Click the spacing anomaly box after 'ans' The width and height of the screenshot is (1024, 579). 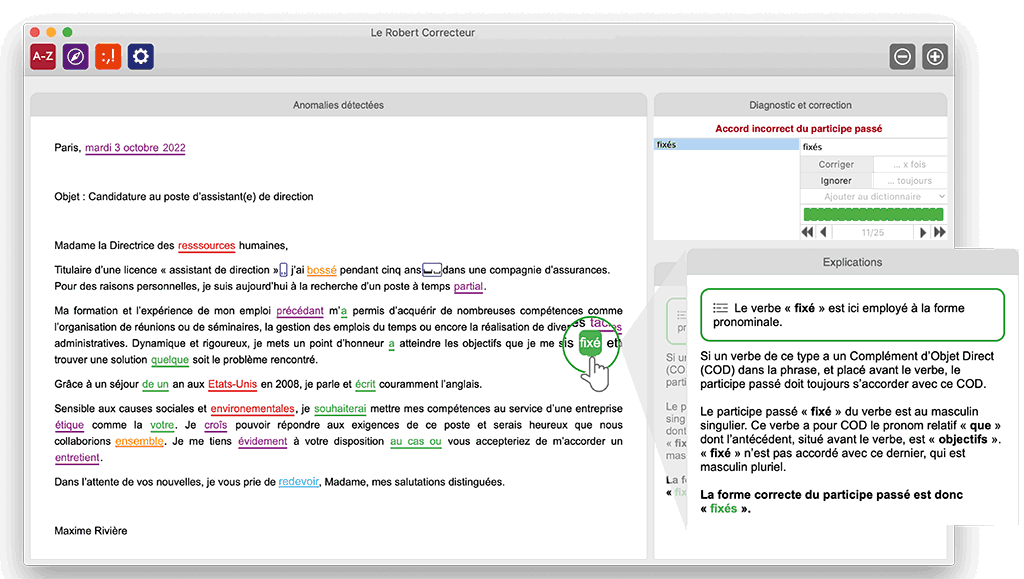(432, 270)
